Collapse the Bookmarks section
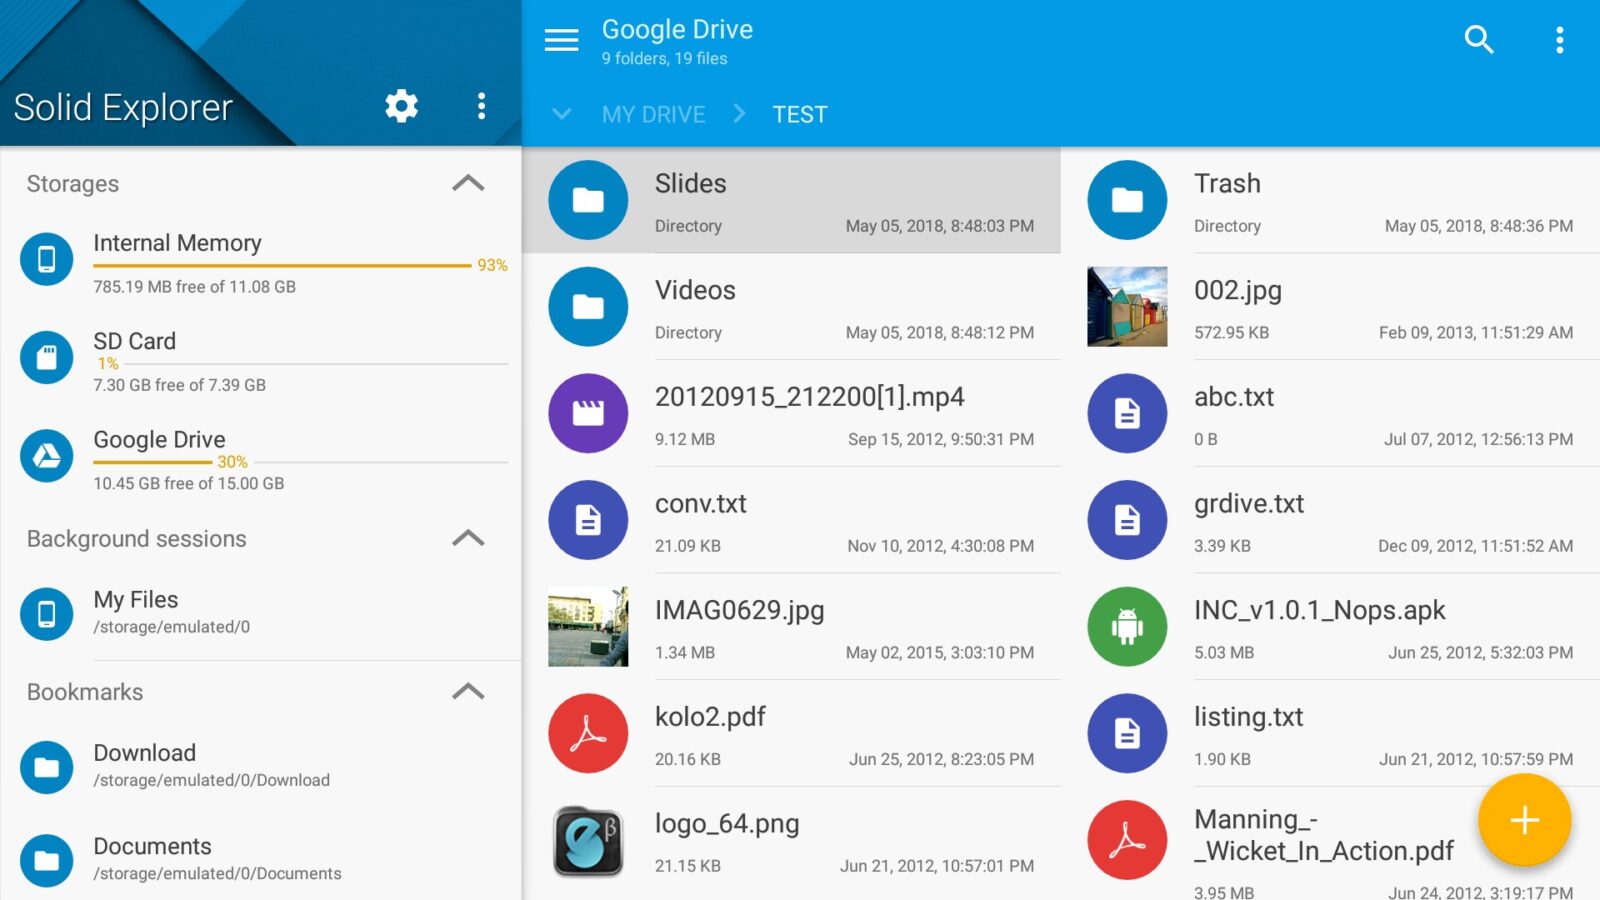1600x900 pixels. 468,692
